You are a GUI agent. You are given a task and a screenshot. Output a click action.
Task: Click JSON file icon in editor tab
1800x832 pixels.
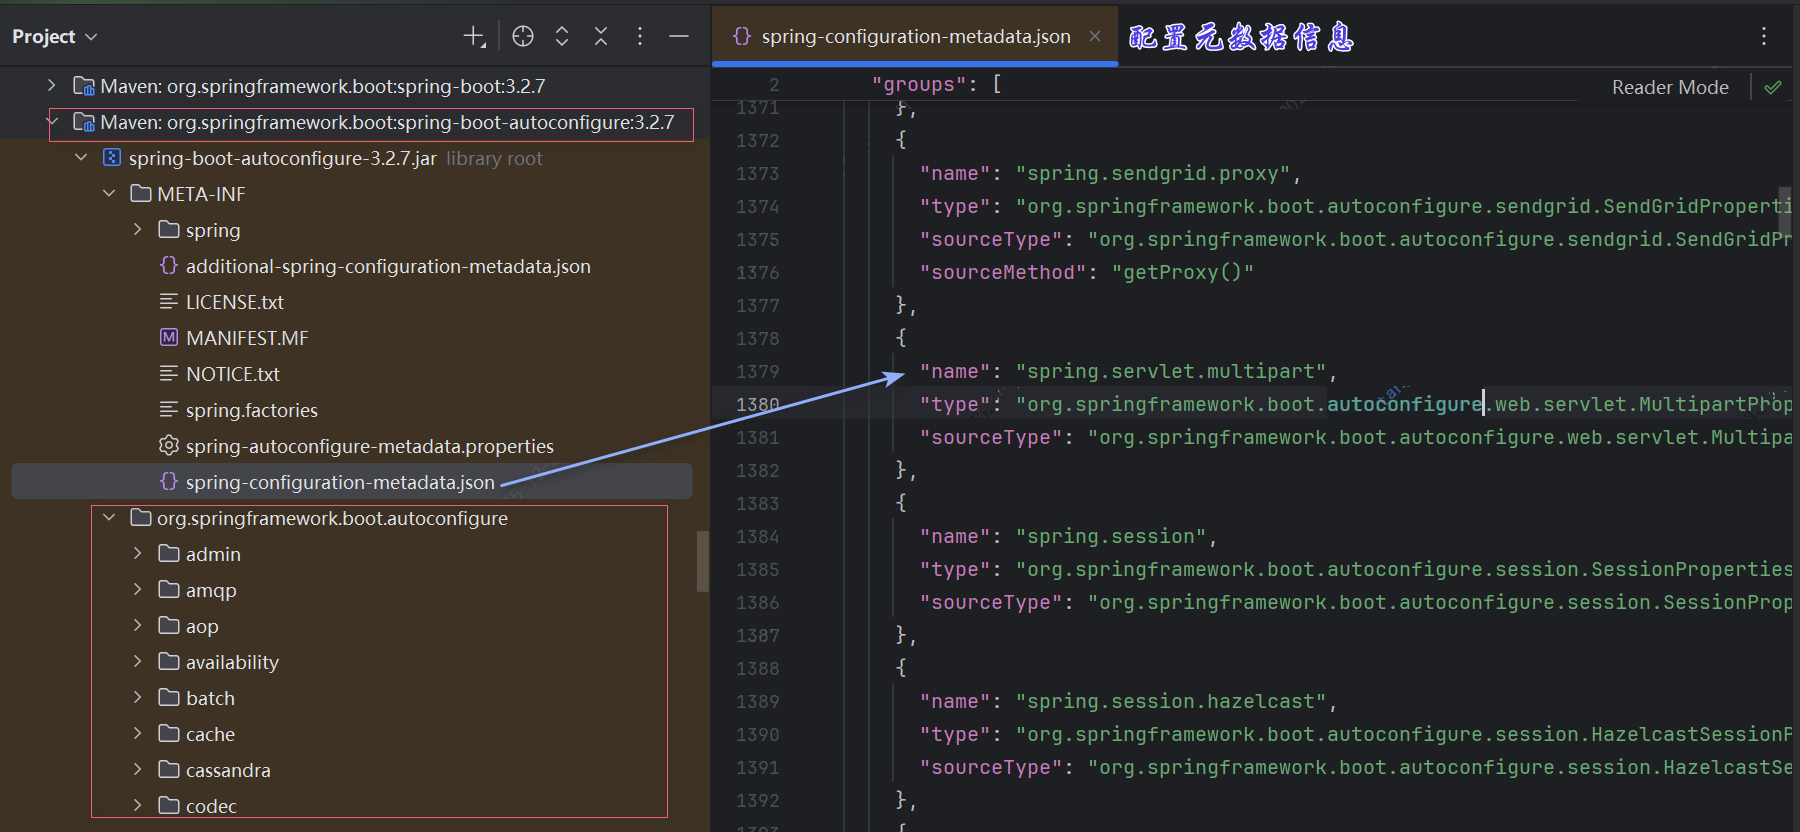742,36
